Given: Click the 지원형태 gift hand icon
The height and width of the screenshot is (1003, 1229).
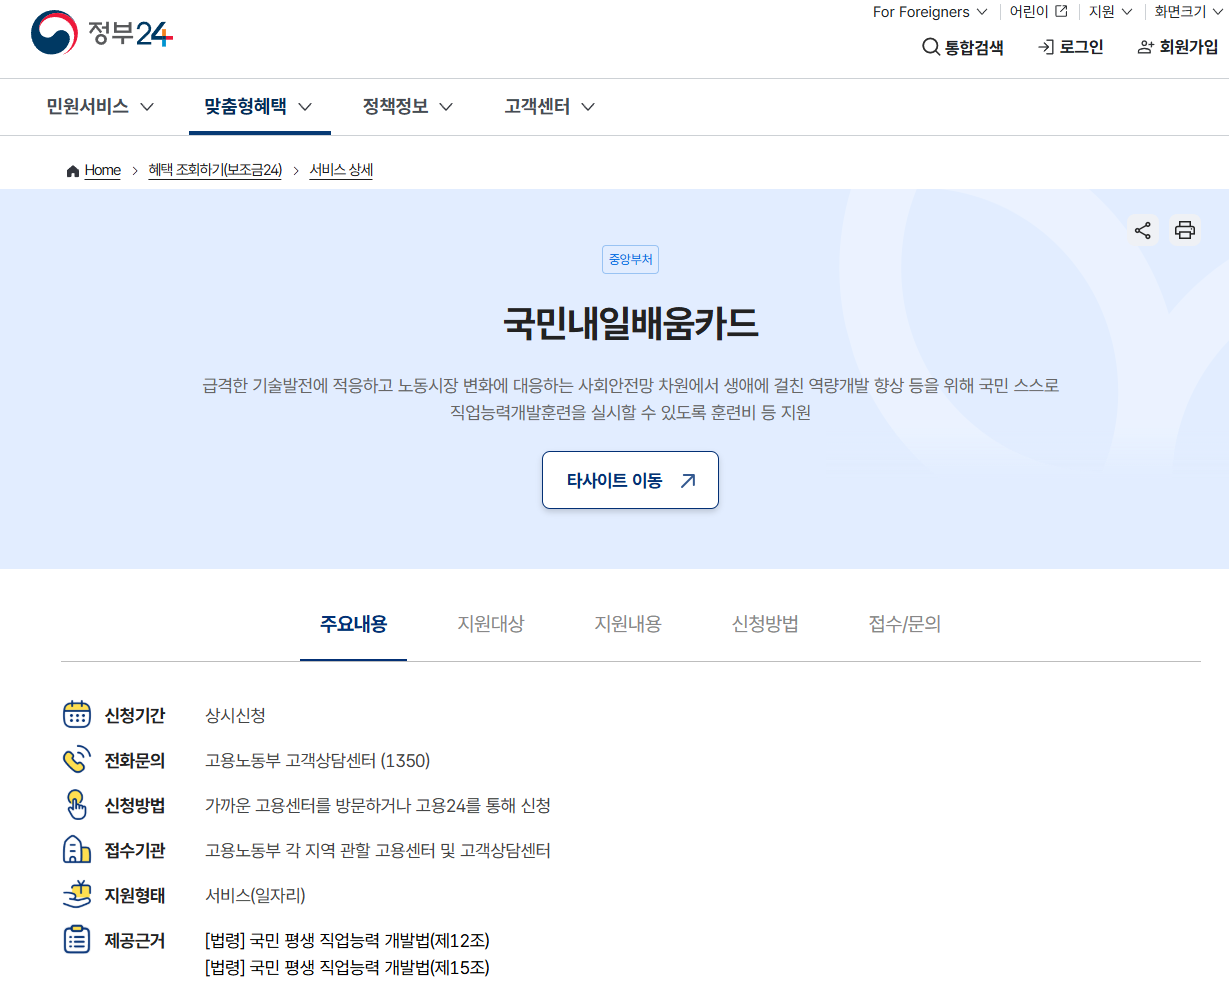Looking at the screenshot, I should [77, 895].
